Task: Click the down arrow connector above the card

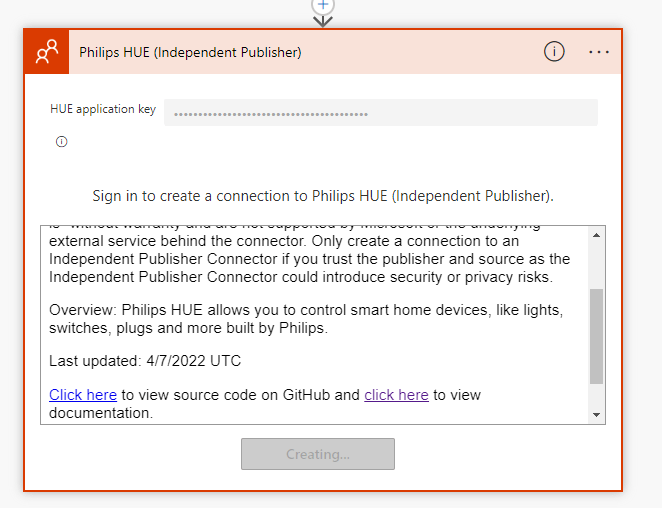Action: (x=322, y=19)
